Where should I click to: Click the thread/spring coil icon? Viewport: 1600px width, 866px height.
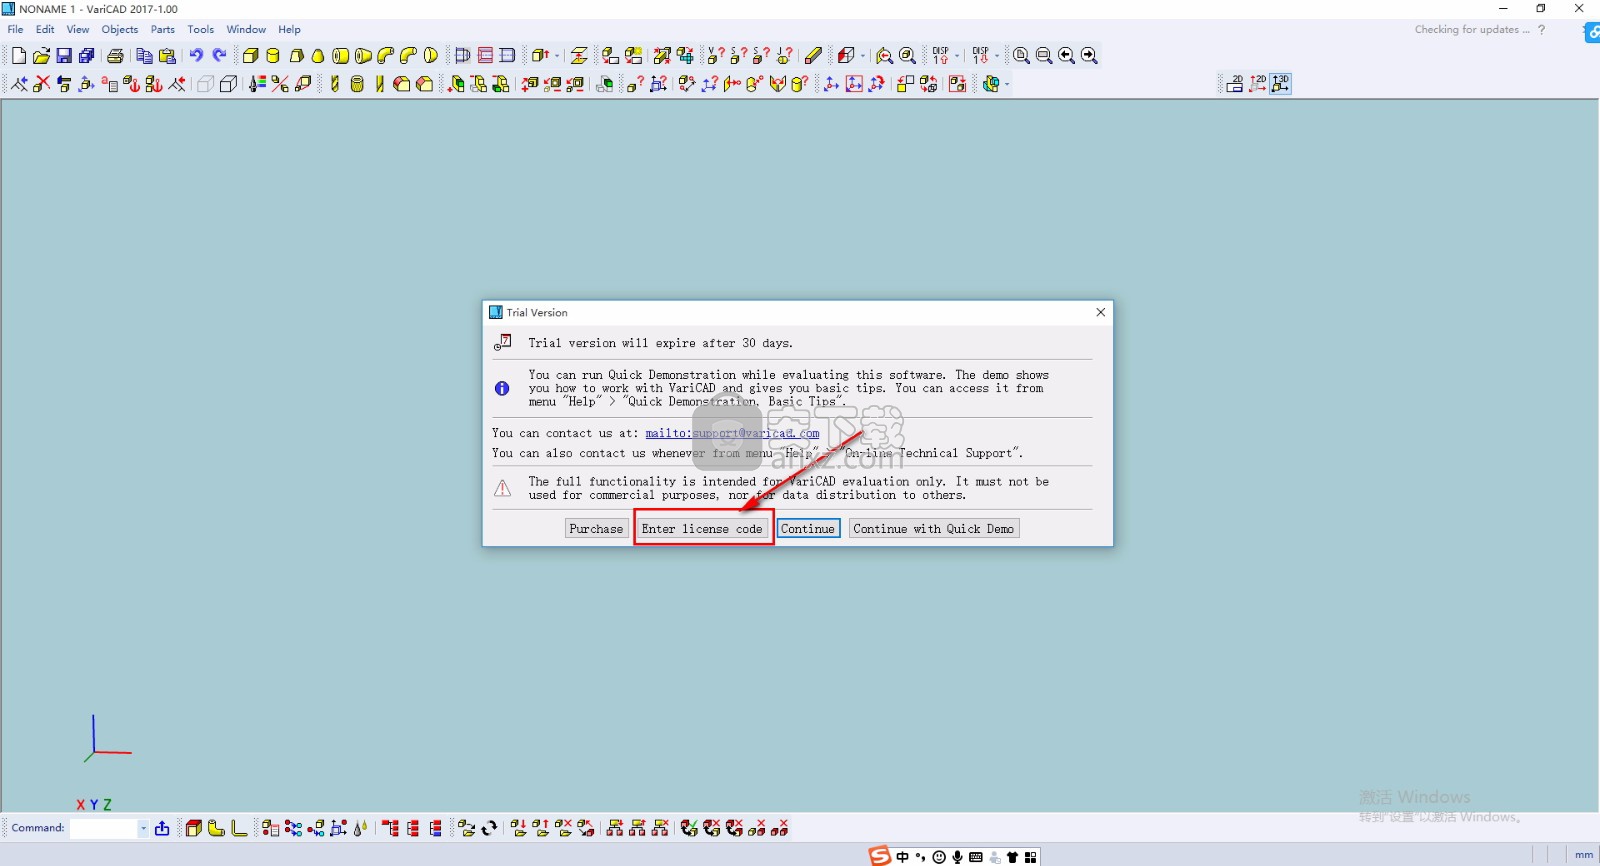[x=357, y=84]
